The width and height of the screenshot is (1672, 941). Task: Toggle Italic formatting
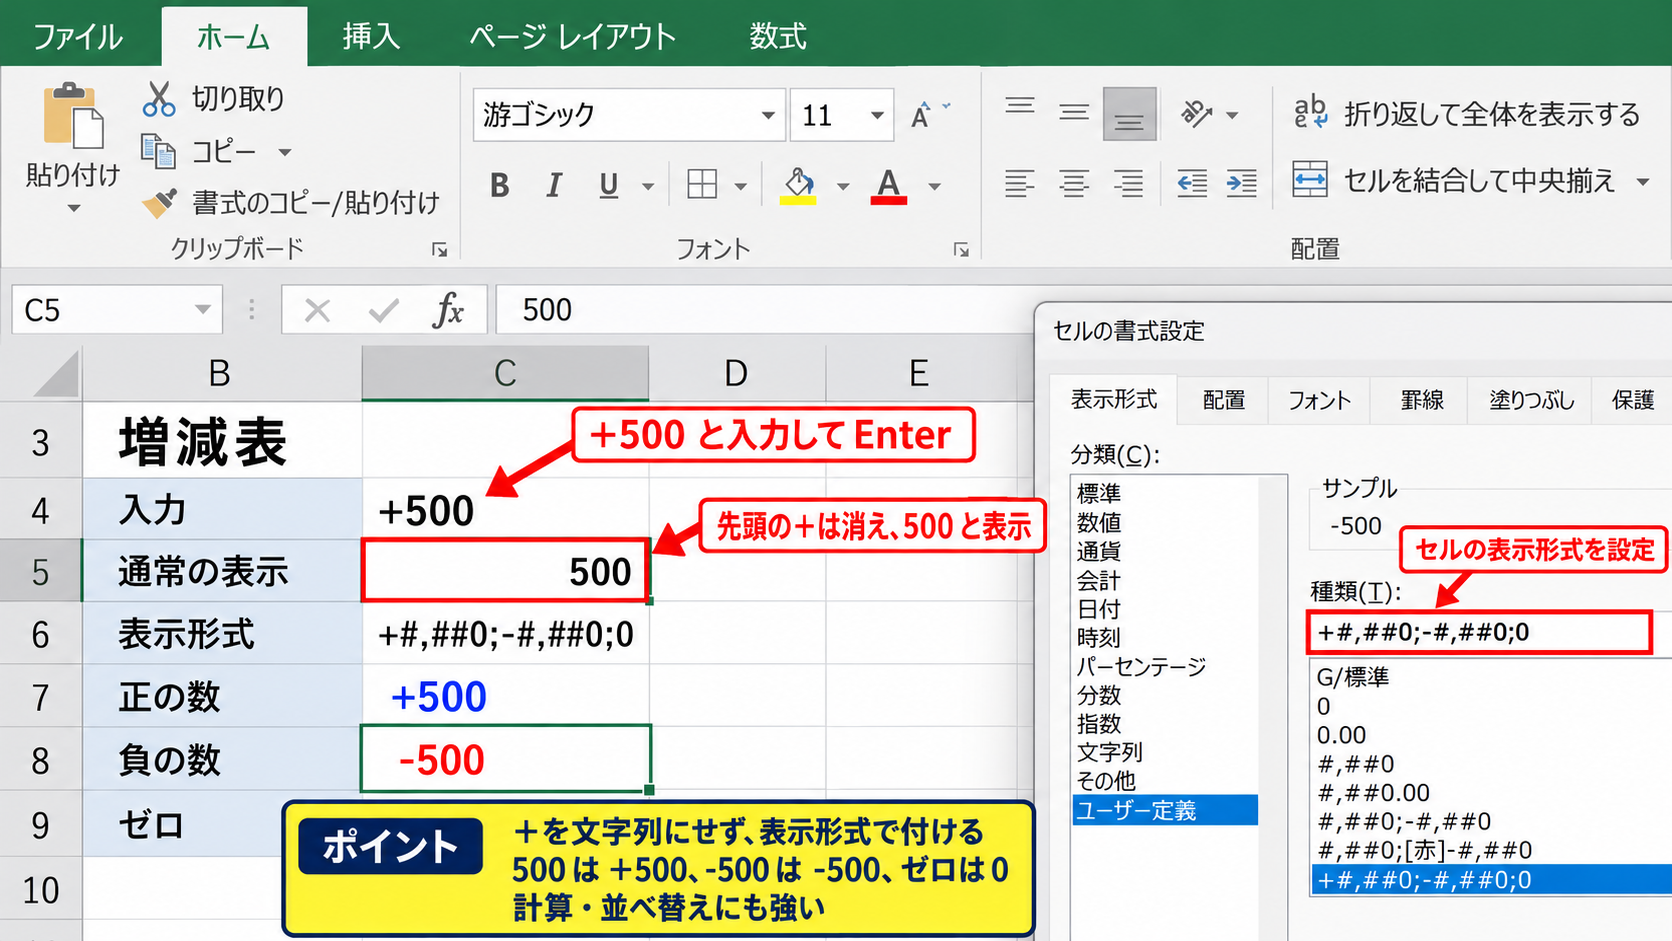coord(553,185)
